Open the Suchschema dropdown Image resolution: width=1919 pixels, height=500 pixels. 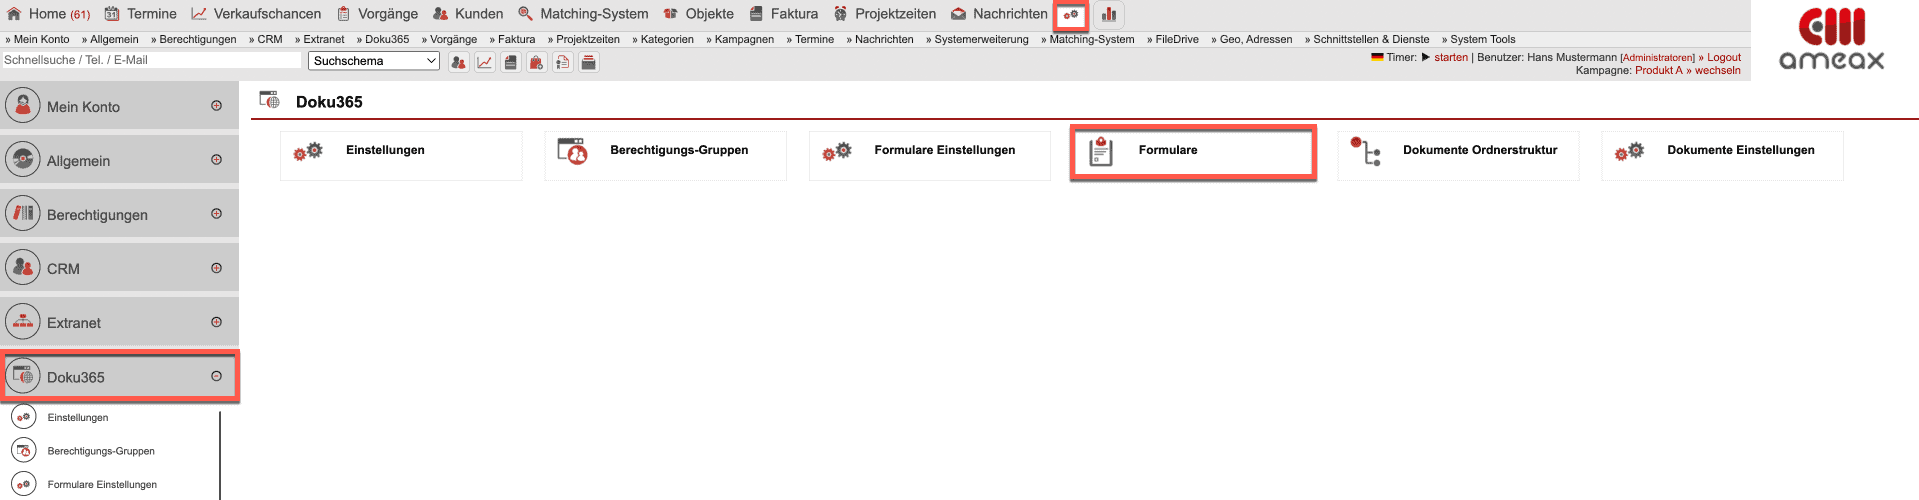pyautogui.click(x=373, y=61)
